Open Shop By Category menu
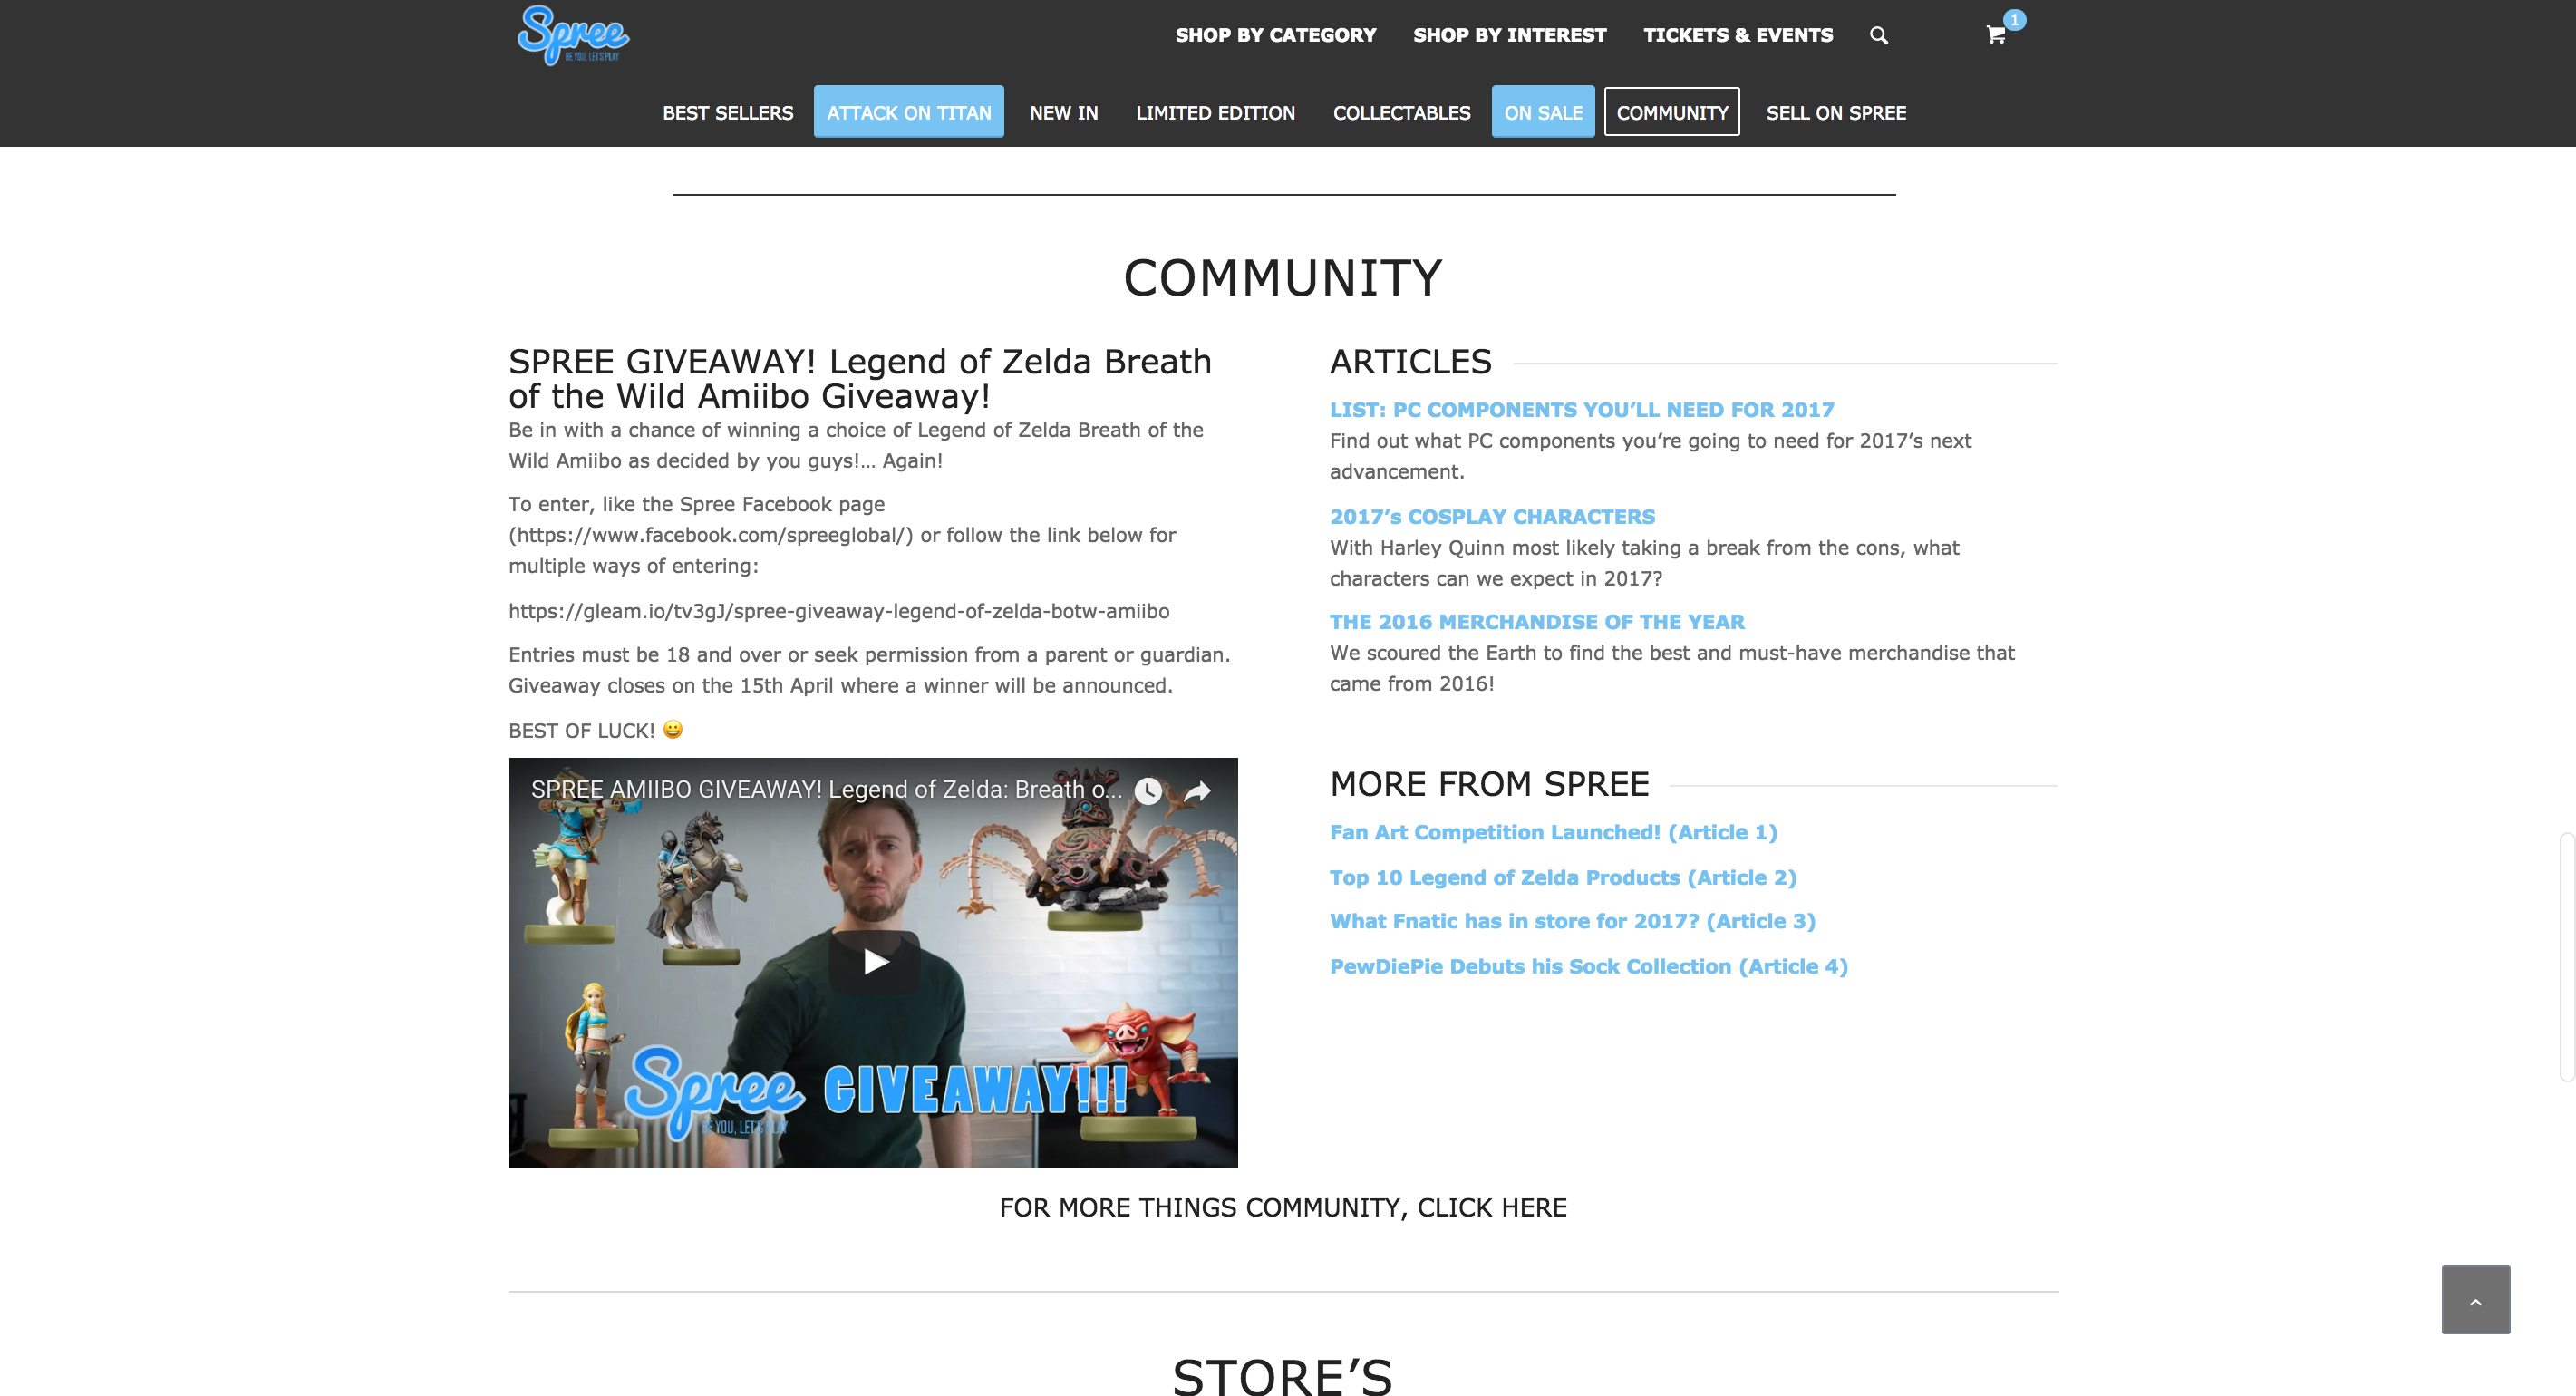2576x1396 pixels. 1276,35
